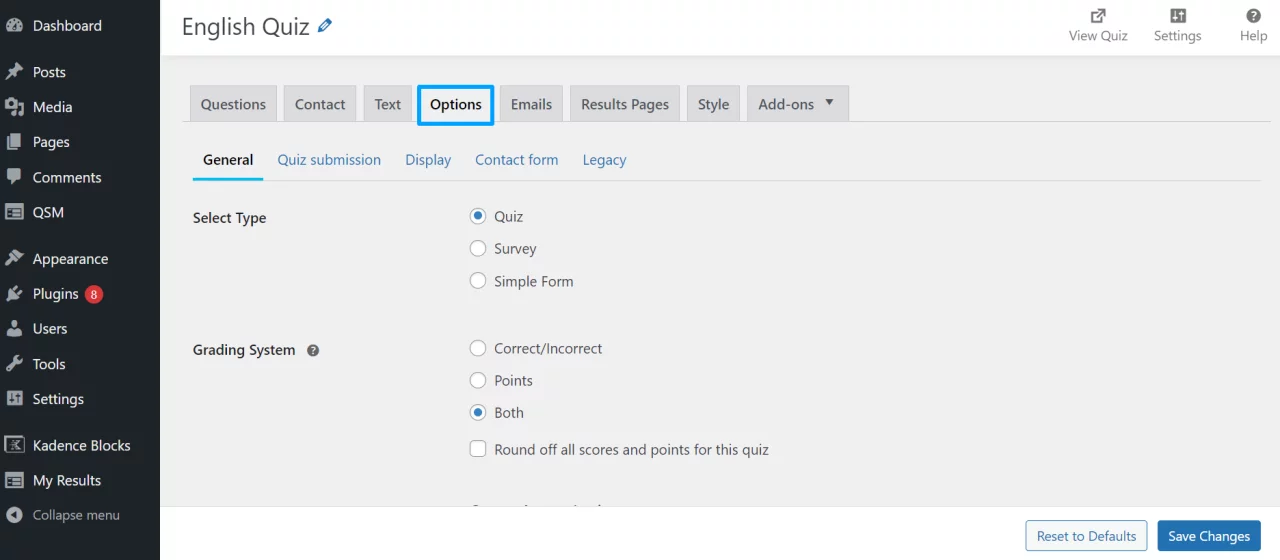1280x560 pixels.
Task: Click the Collapse menu arrow icon
Action: pyautogui.click(x=15, y=515)
